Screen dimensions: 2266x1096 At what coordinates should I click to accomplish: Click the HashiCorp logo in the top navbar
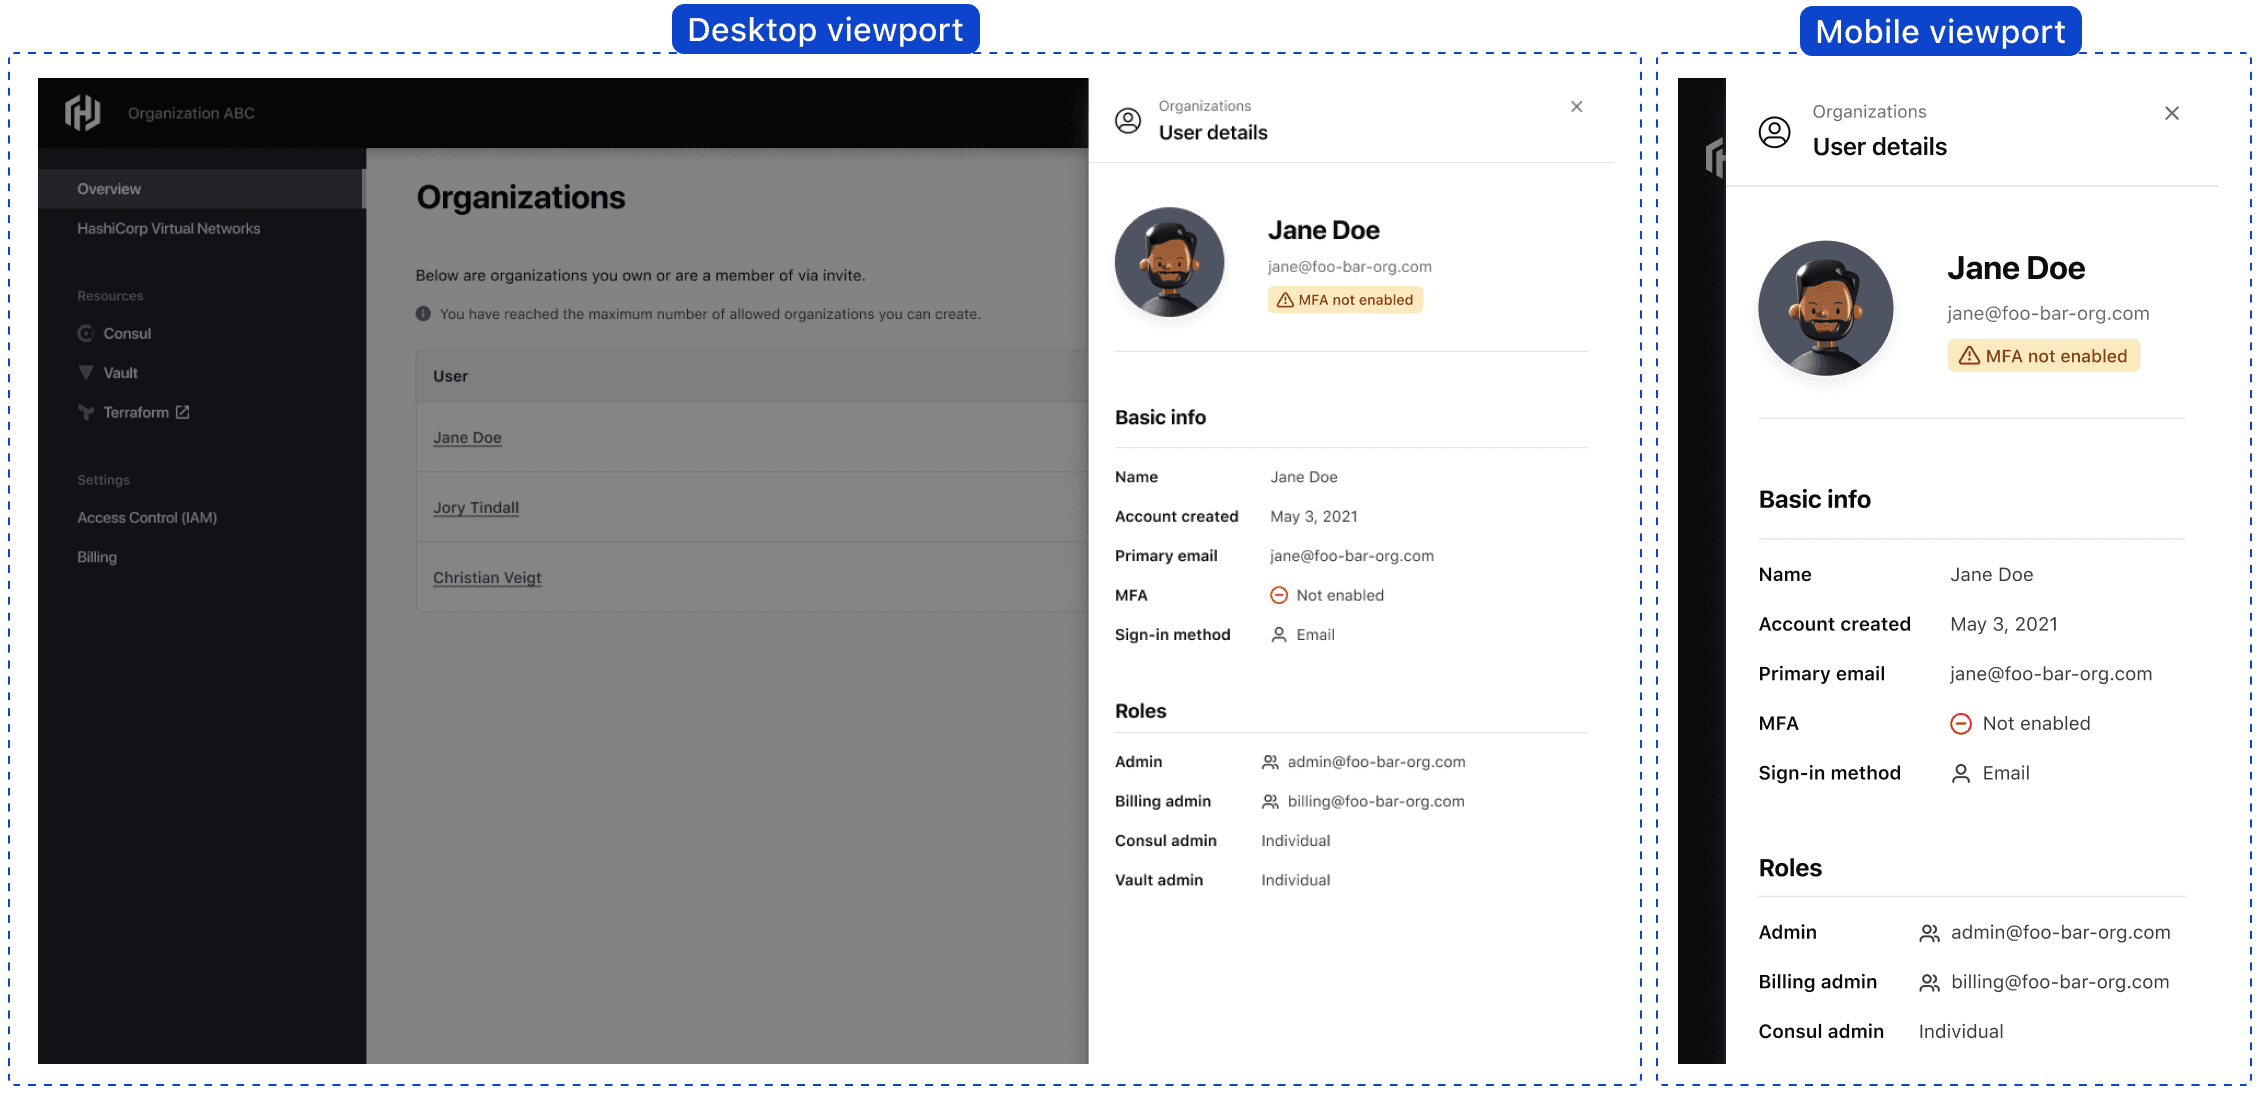click(85, 113)
